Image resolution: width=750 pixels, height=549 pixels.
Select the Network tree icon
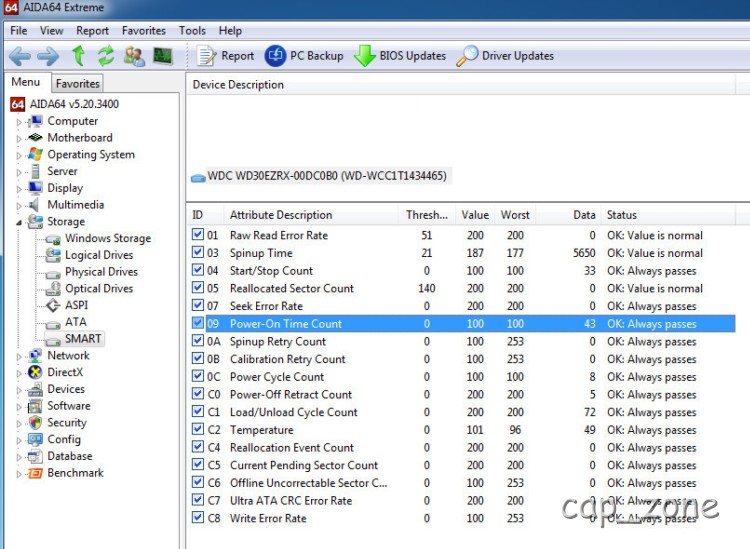click(x=35, y=356)
